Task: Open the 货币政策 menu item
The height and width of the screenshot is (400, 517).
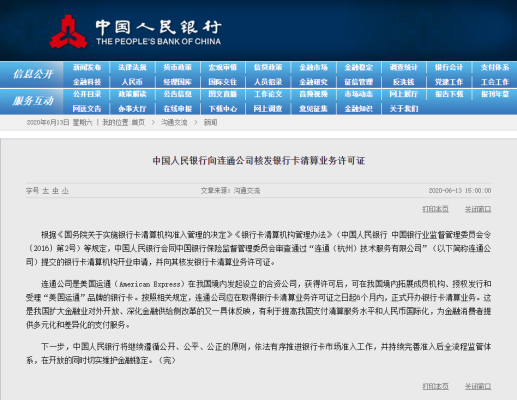Action: tap(178, 67)
